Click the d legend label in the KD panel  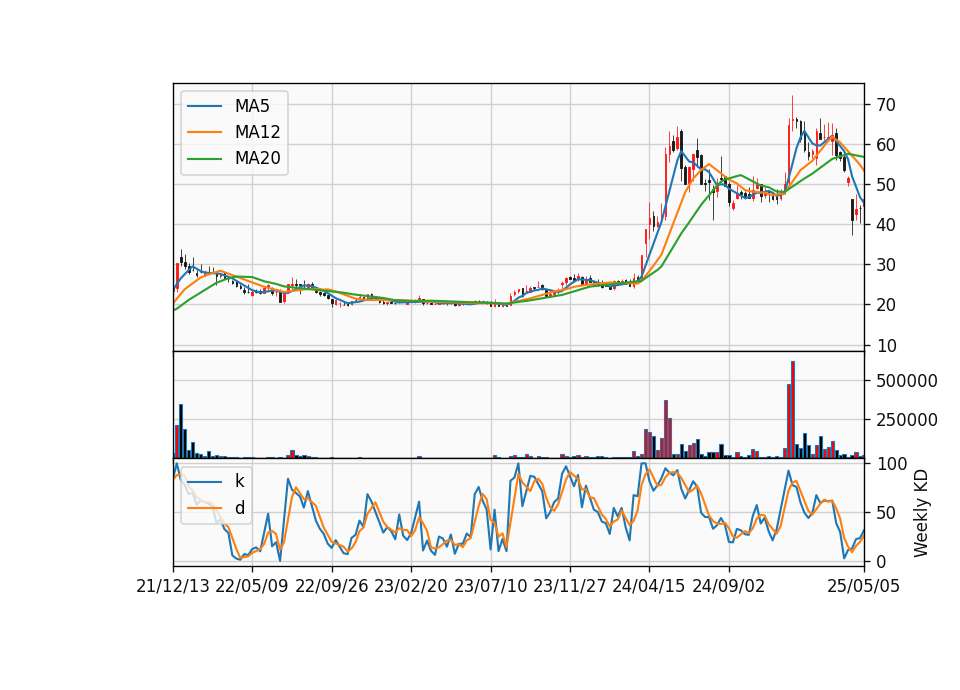(239, 508)
